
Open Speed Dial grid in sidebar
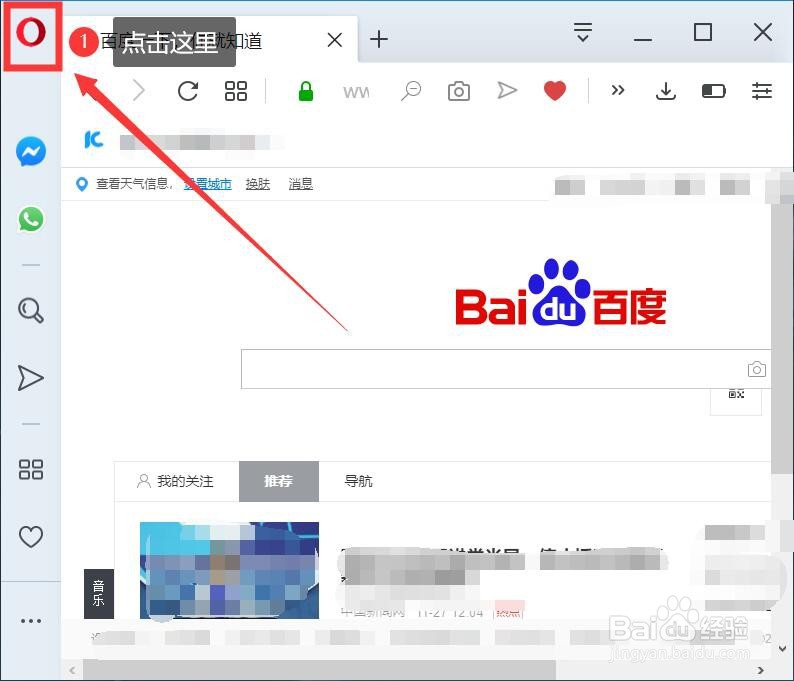tap(31, 469)
